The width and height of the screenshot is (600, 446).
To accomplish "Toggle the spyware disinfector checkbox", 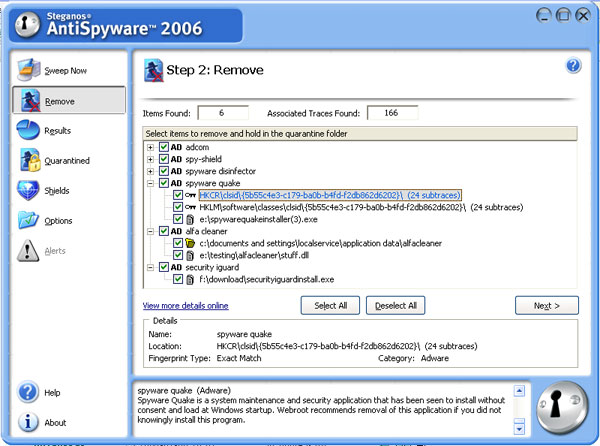I will tap(164, 171).
